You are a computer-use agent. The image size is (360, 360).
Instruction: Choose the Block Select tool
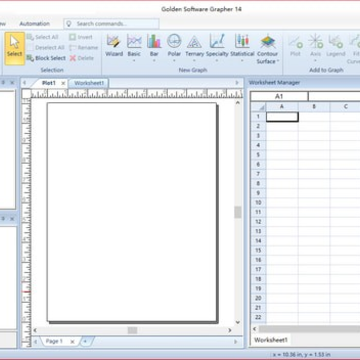46,58
